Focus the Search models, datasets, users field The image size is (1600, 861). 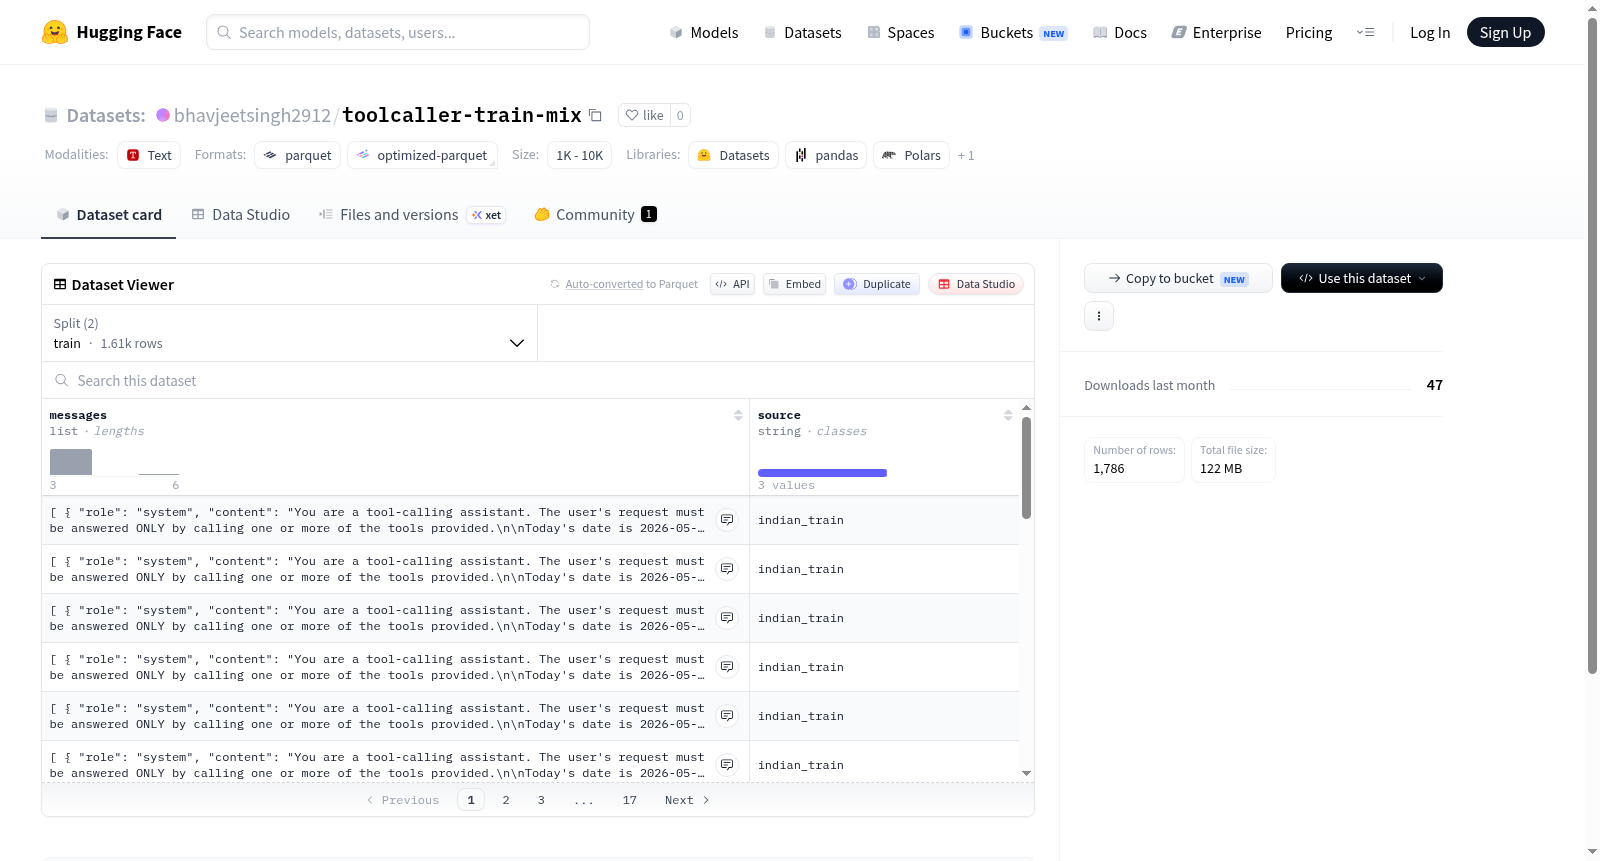398,32
